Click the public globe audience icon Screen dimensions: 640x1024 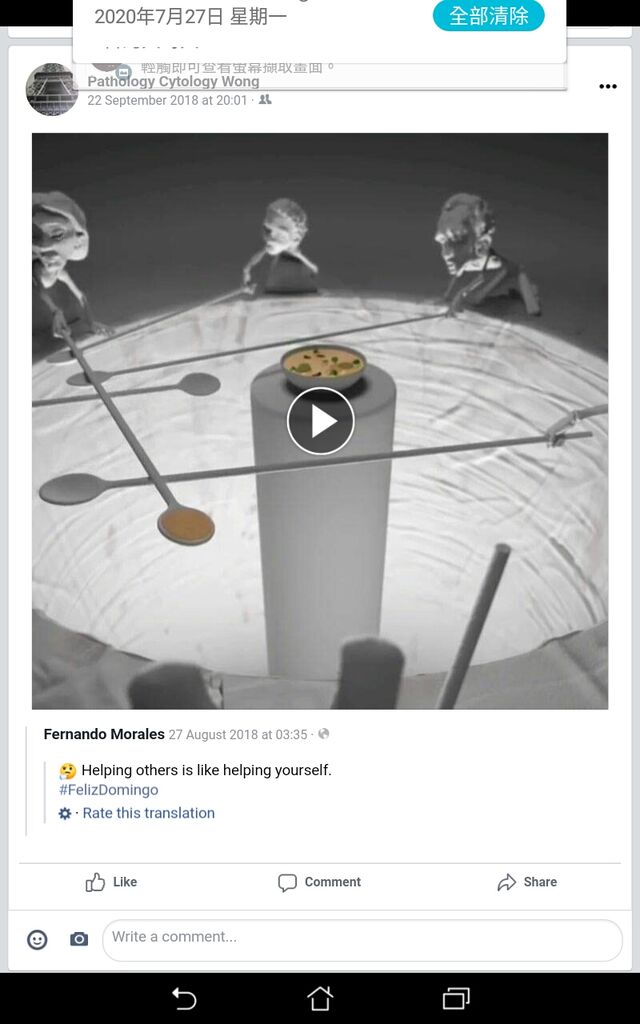[x=323, y=734]
